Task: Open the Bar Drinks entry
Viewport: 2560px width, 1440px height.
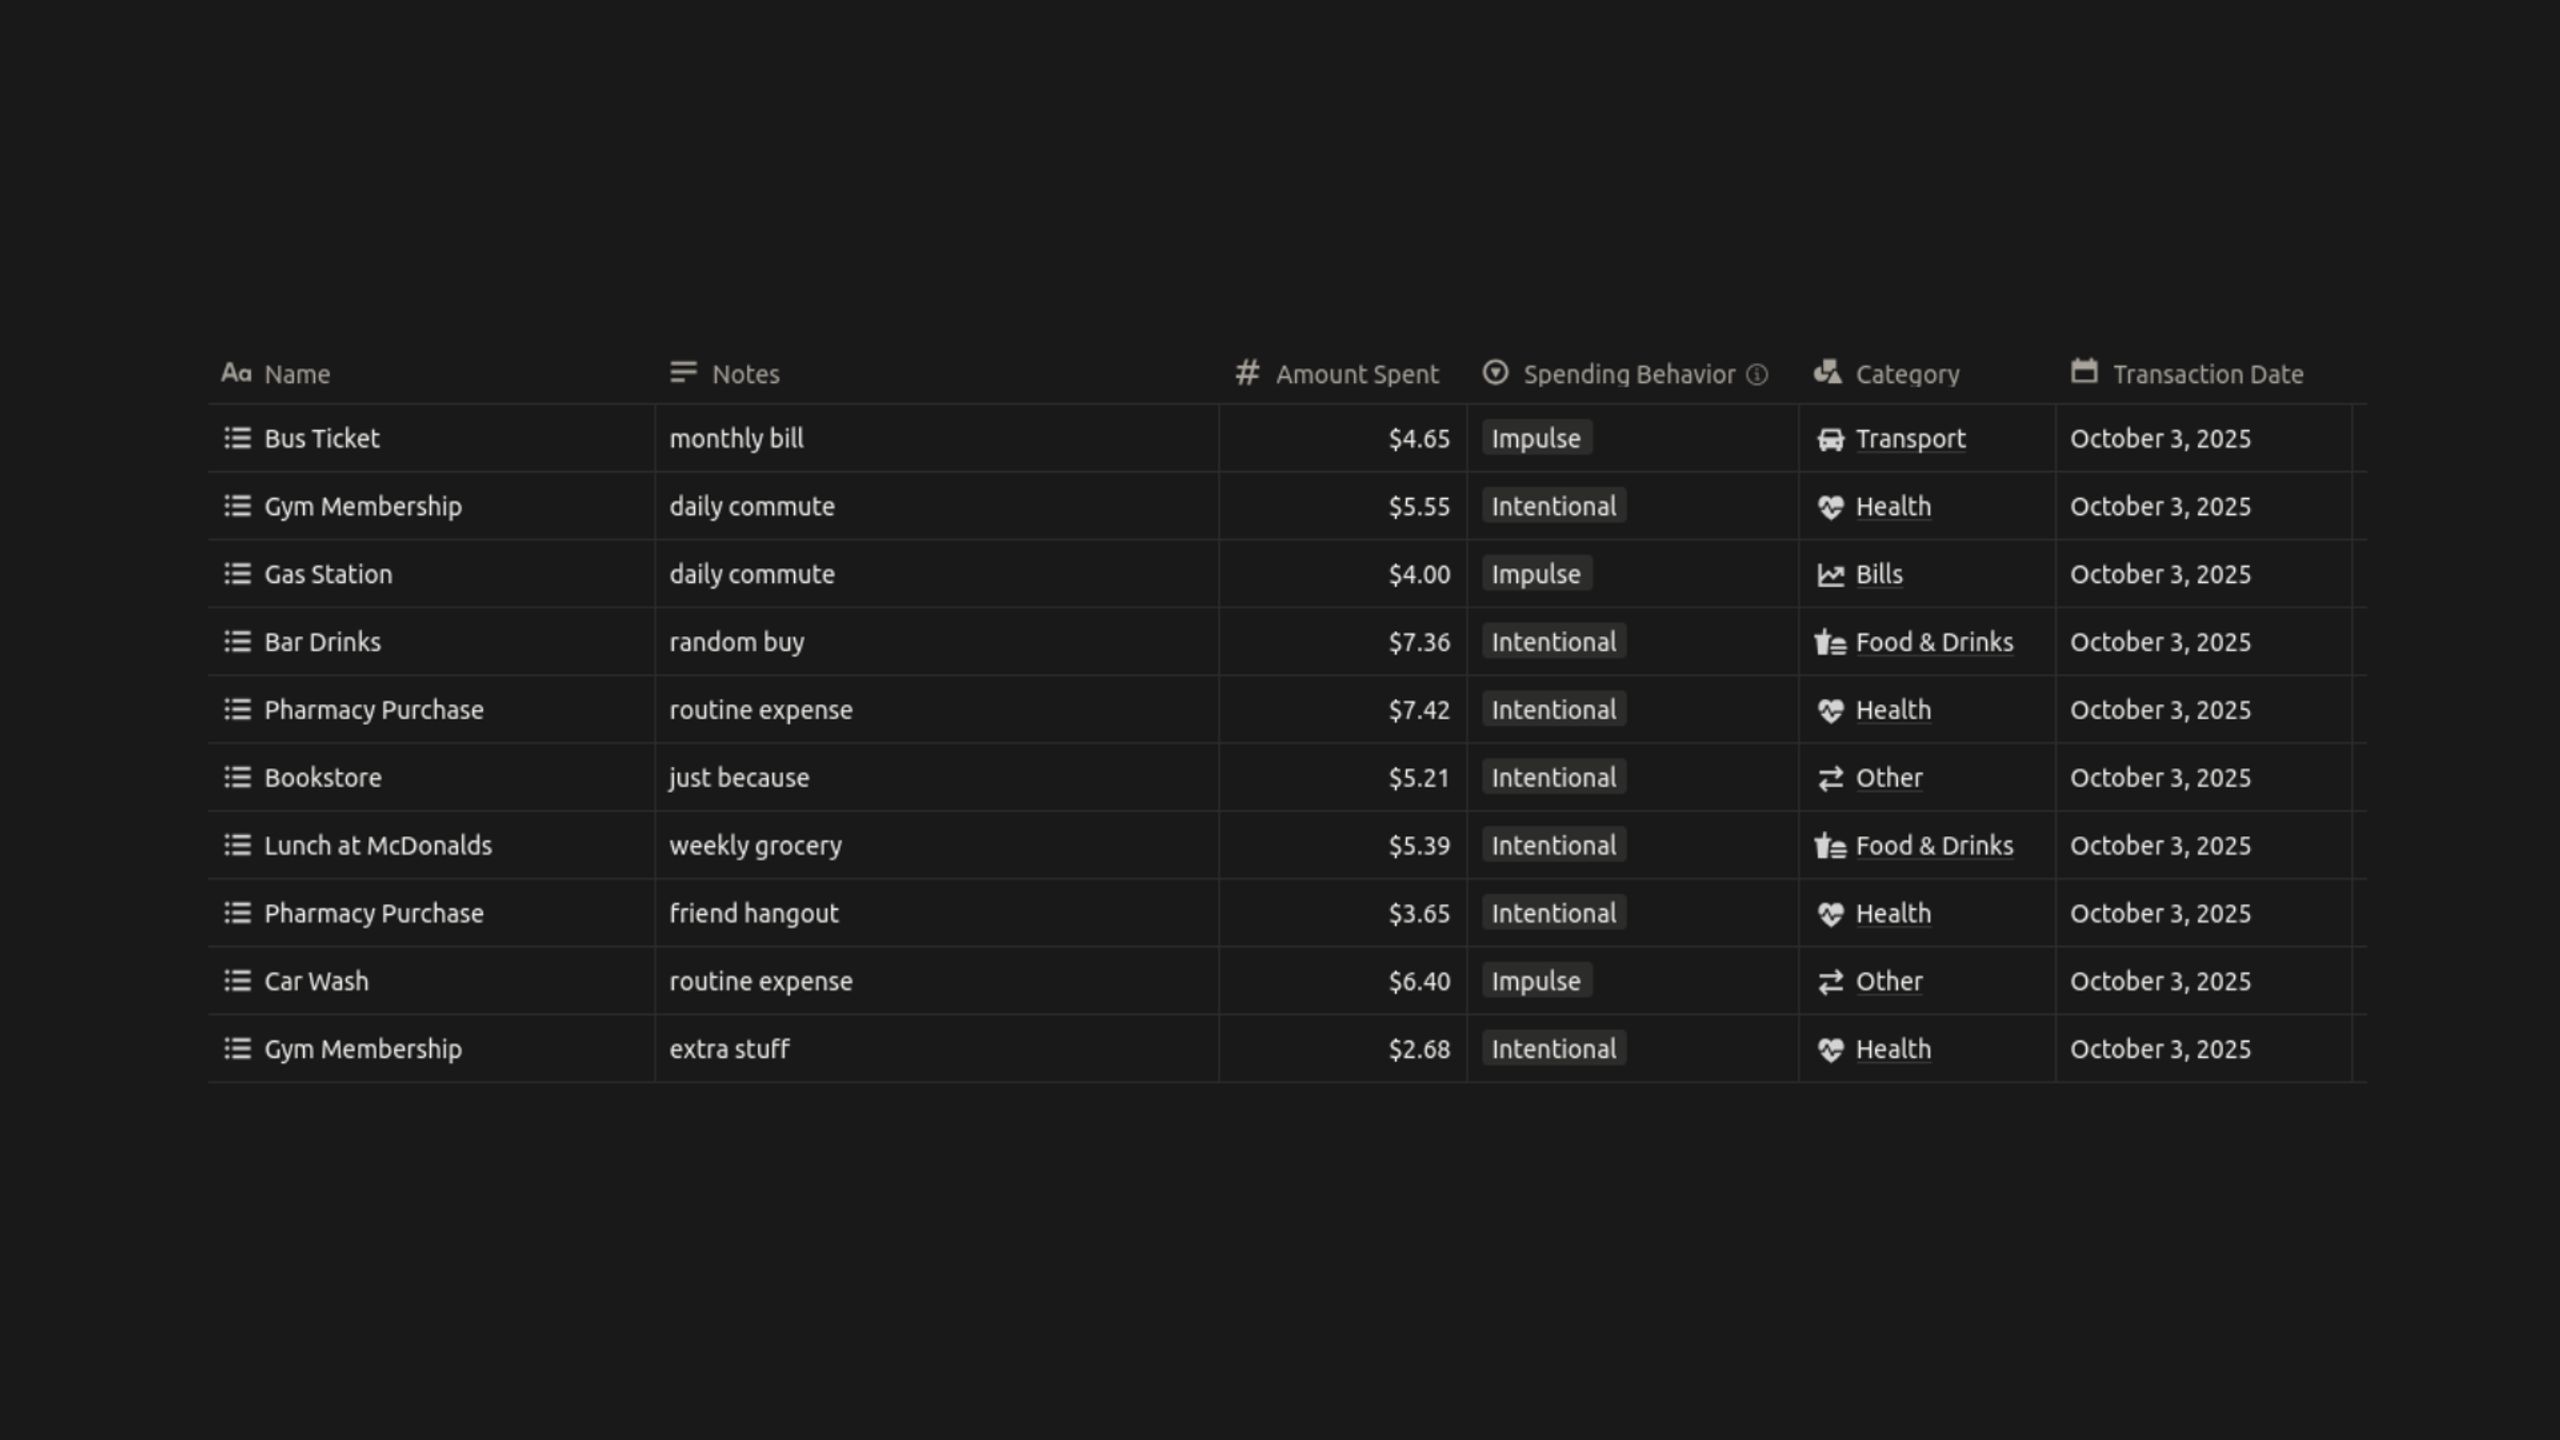Action: tap(322, 642)
